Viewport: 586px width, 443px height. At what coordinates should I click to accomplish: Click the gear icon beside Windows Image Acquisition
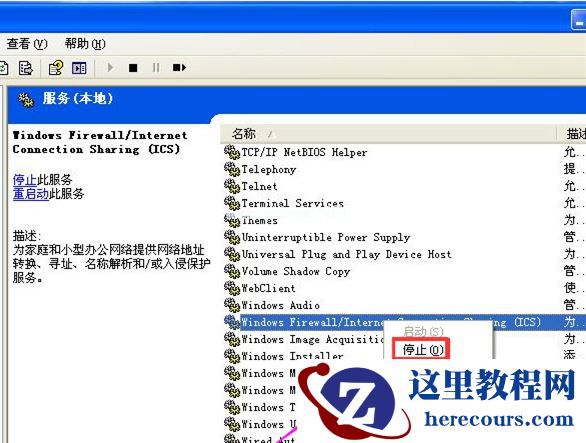[x=232, y=339]
